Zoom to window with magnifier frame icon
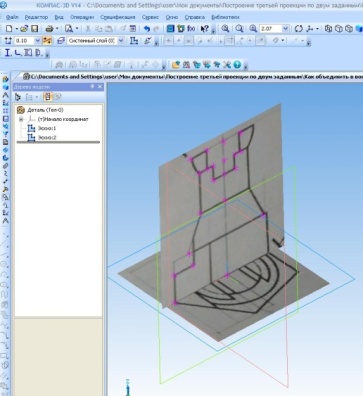The image size is (363, 396). coord(225,29)
